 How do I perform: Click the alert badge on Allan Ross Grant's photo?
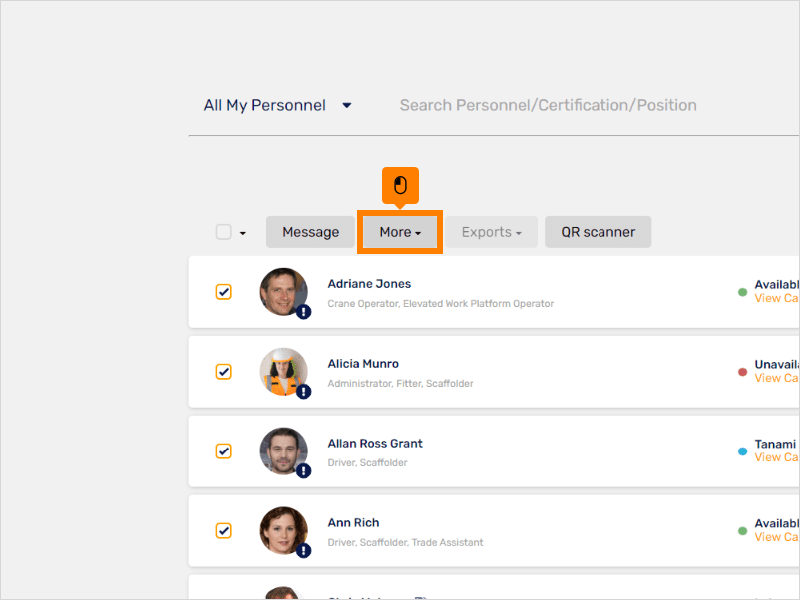coord(303,471)
